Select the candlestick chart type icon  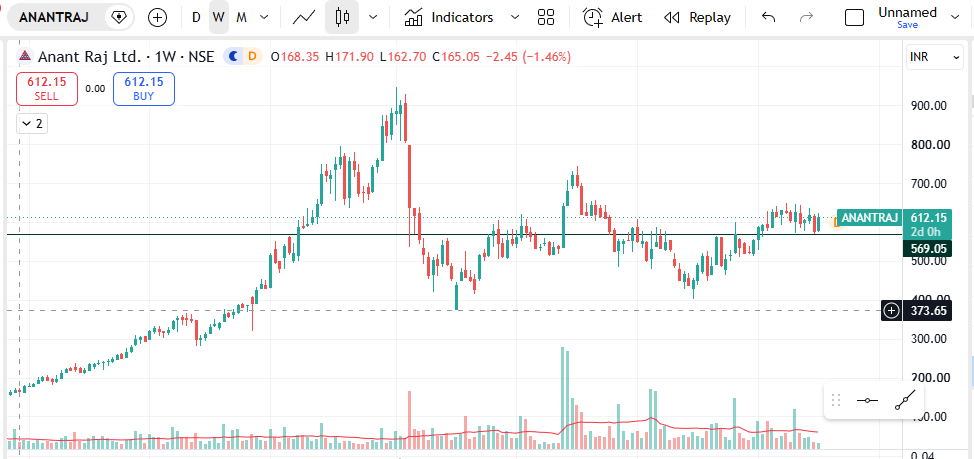pos(342,17)
